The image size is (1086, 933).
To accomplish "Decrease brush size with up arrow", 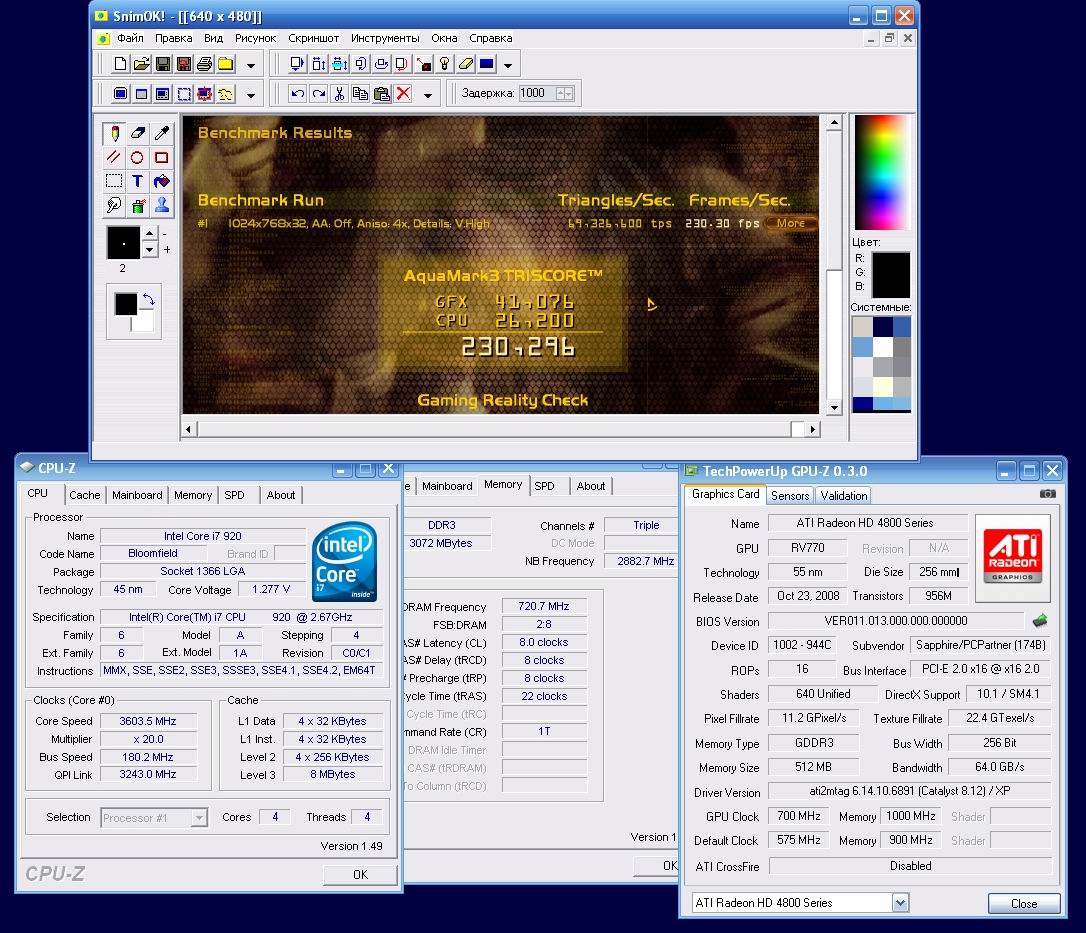I will click(150, 233).
